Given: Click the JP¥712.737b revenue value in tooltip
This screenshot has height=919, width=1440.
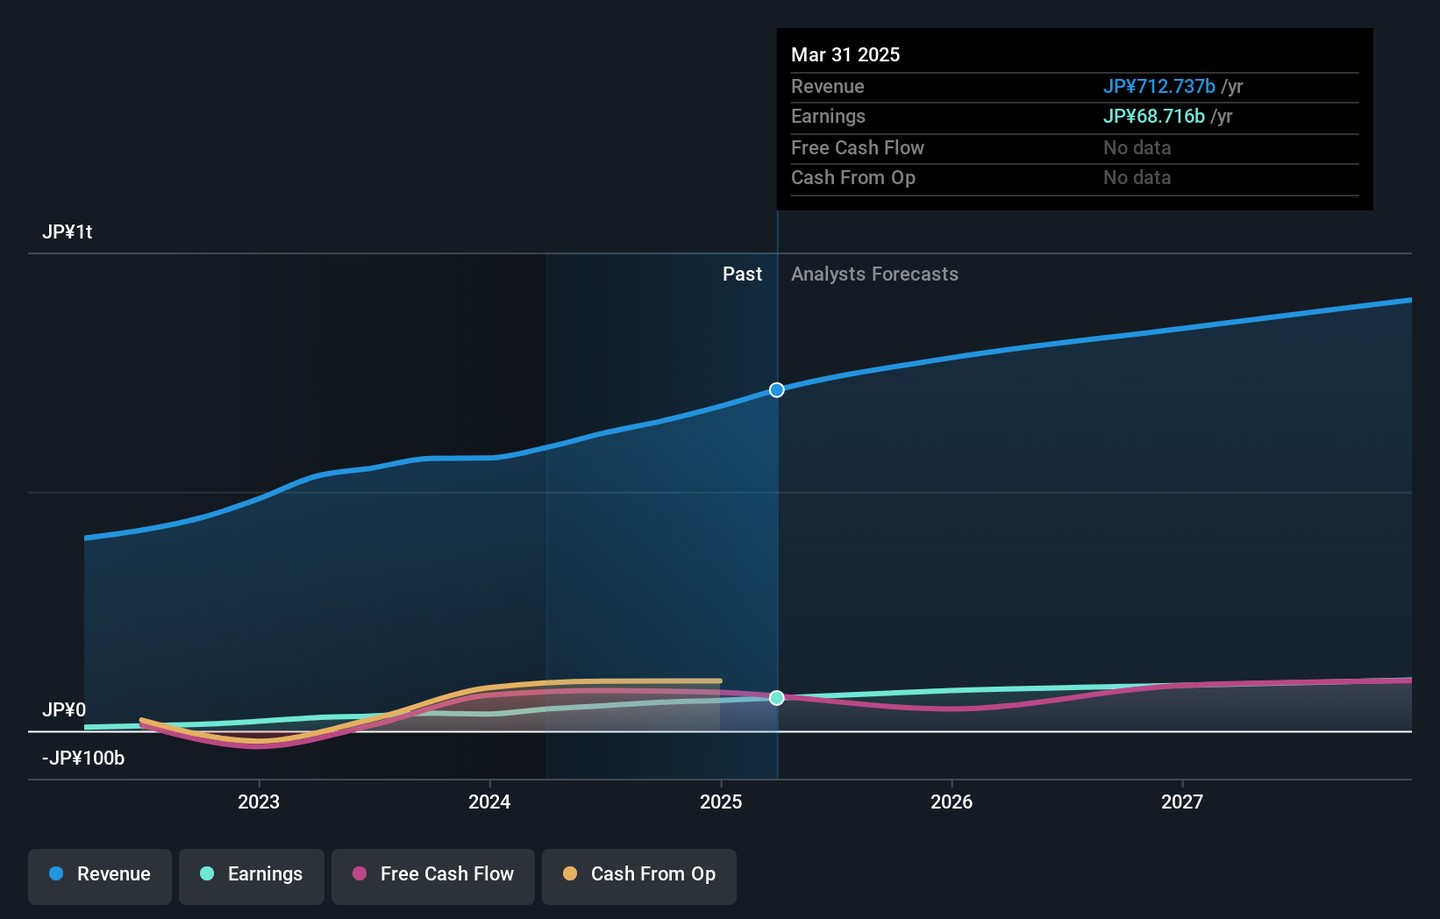Looking at the screenshot, I should click(1159, 87).
